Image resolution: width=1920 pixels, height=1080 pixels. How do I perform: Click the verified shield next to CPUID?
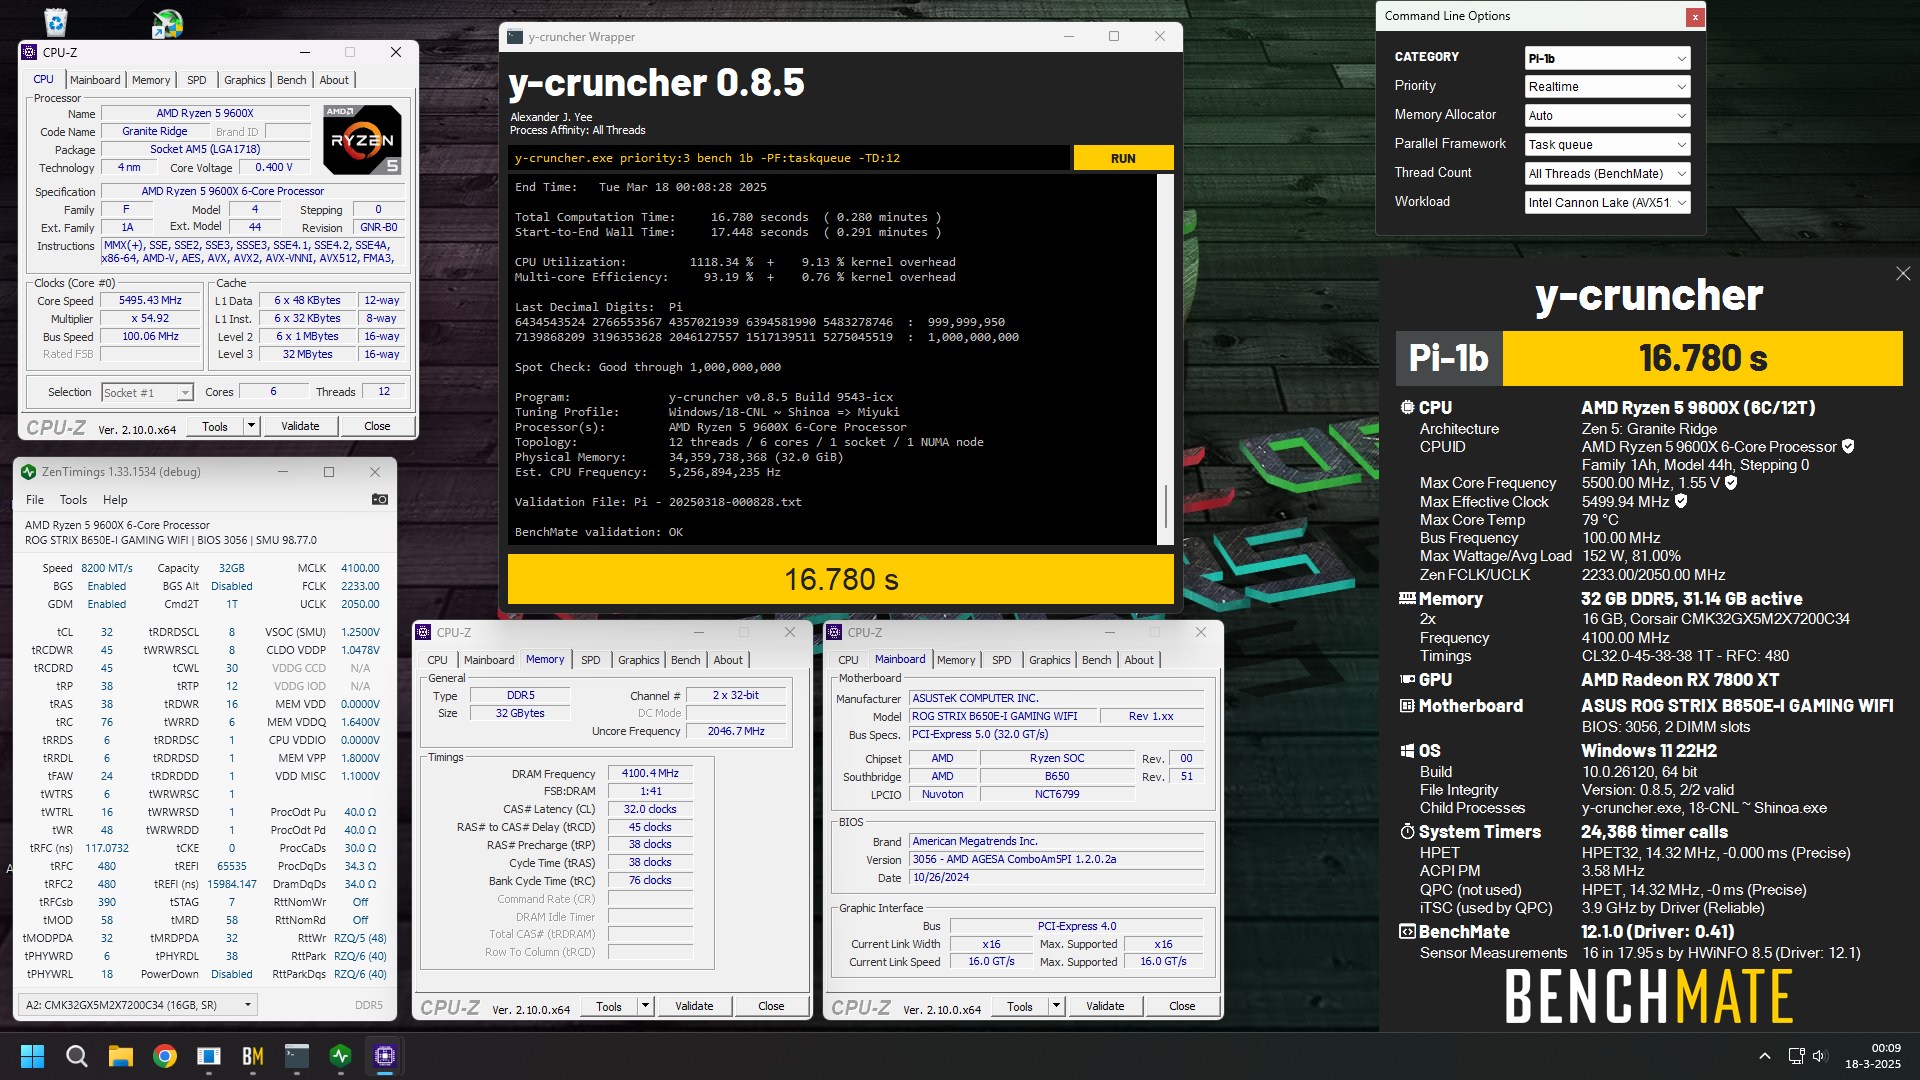[x=1848, y=446]
